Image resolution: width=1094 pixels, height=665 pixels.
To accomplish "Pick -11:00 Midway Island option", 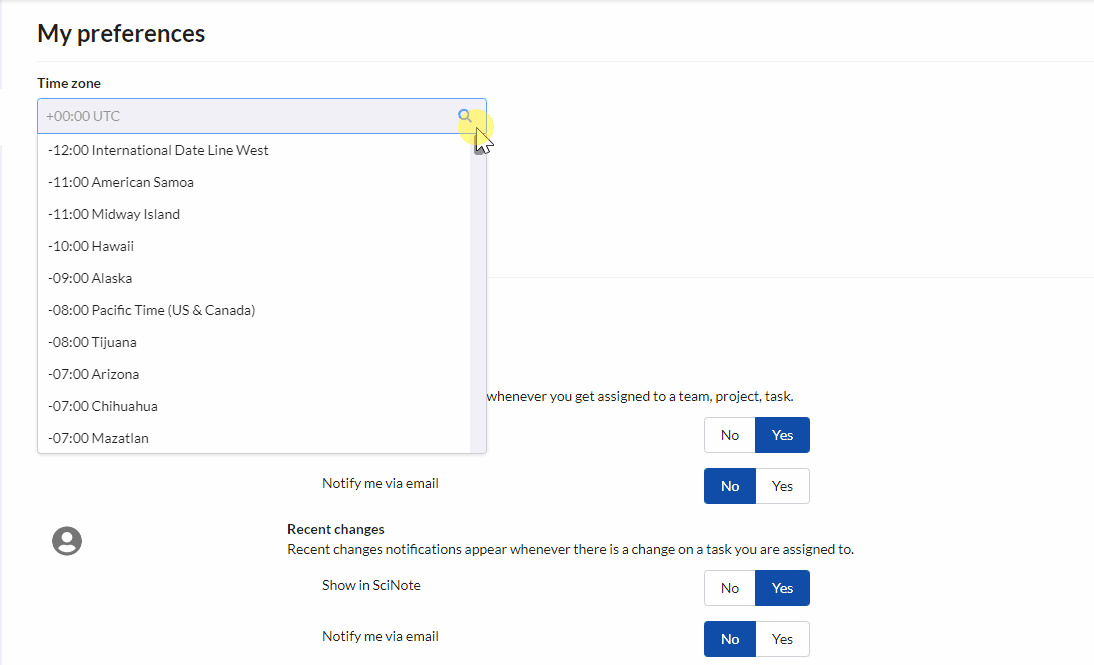I will click(114, 214).
